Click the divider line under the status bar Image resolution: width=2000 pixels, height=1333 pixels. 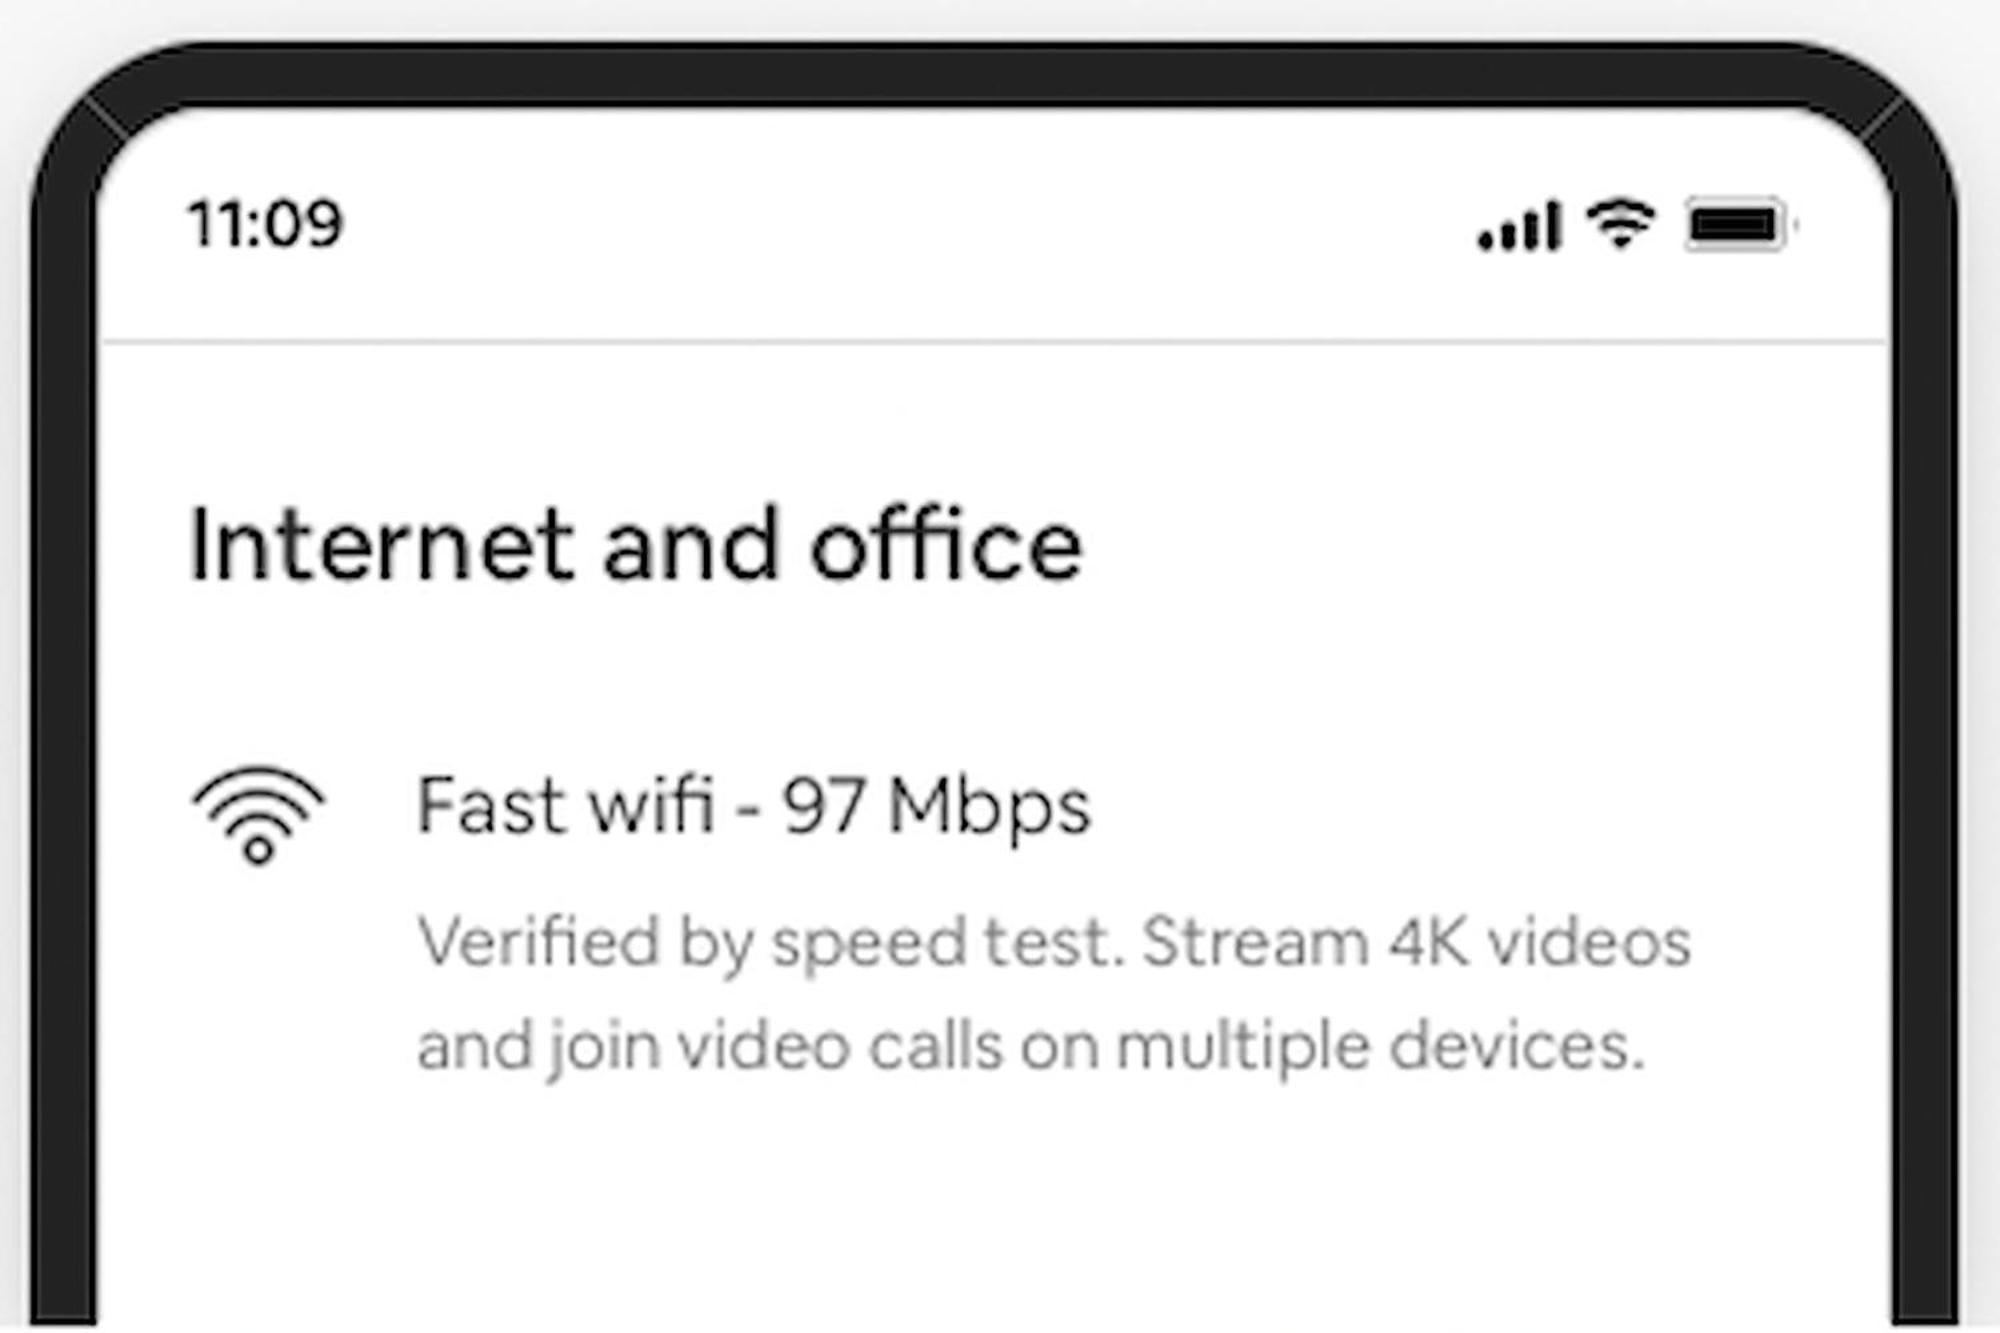[994, 342]
